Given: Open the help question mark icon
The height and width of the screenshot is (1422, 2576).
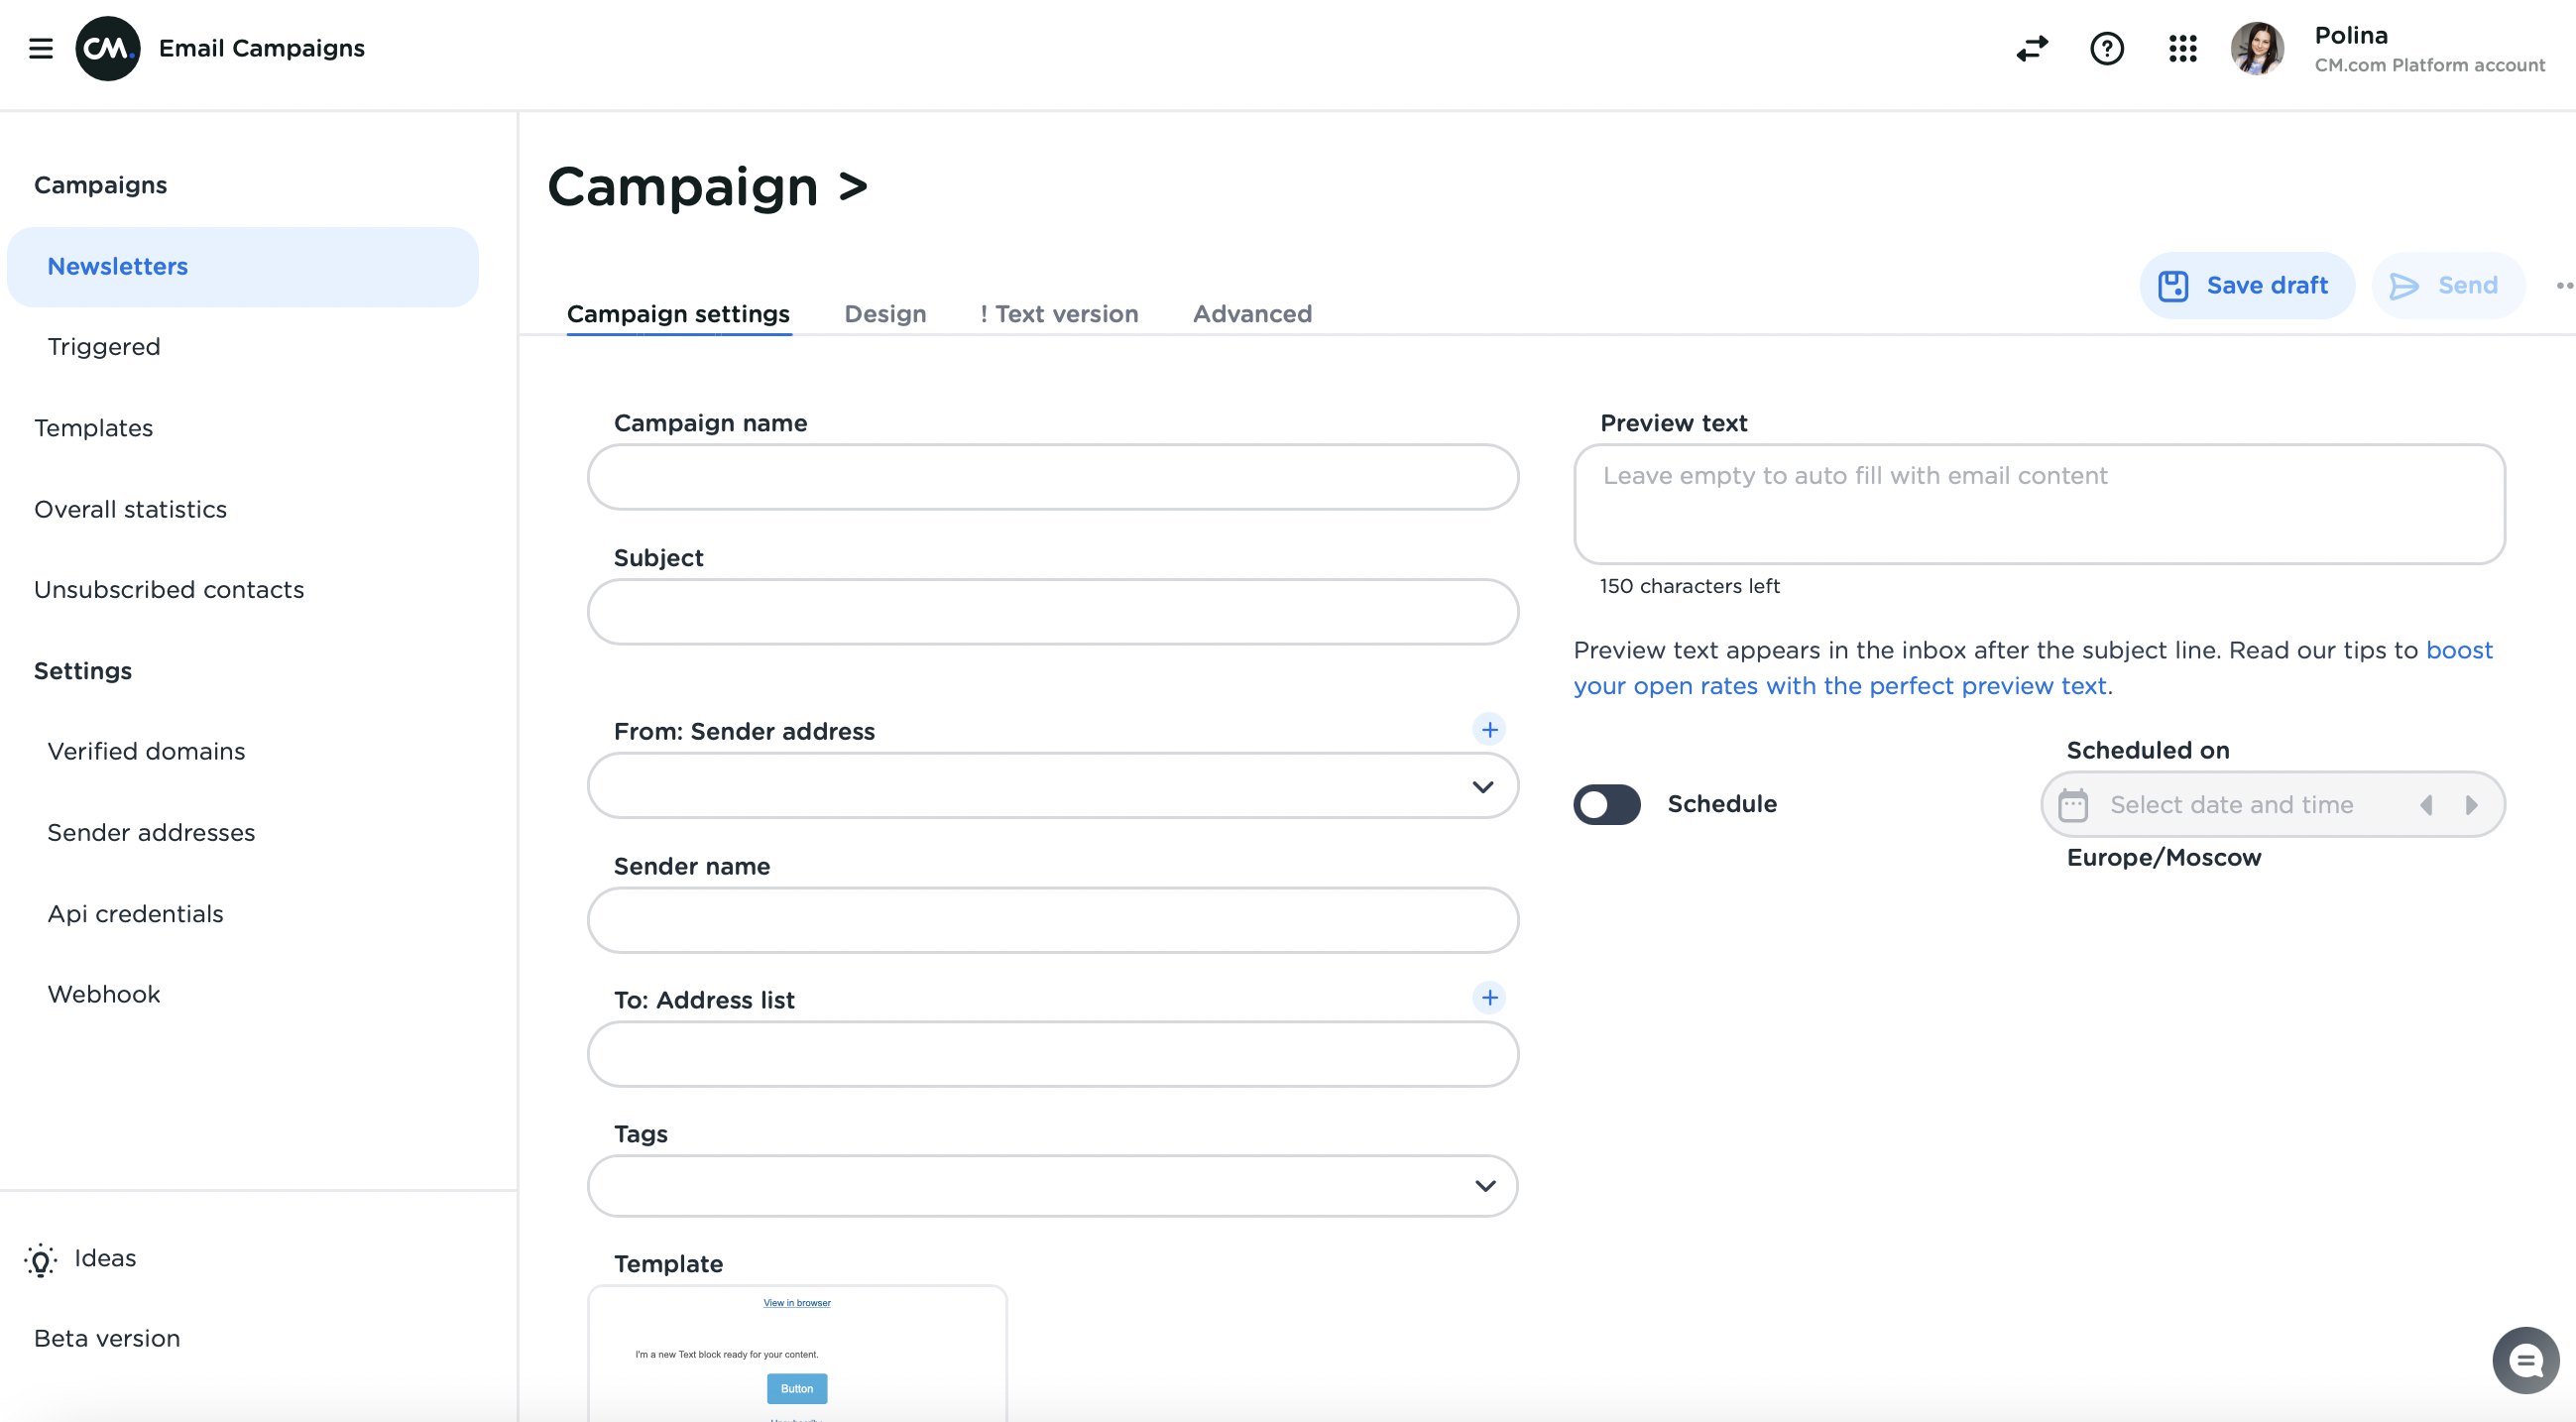Looking at the screenshot, I should tap(2106, 48).
